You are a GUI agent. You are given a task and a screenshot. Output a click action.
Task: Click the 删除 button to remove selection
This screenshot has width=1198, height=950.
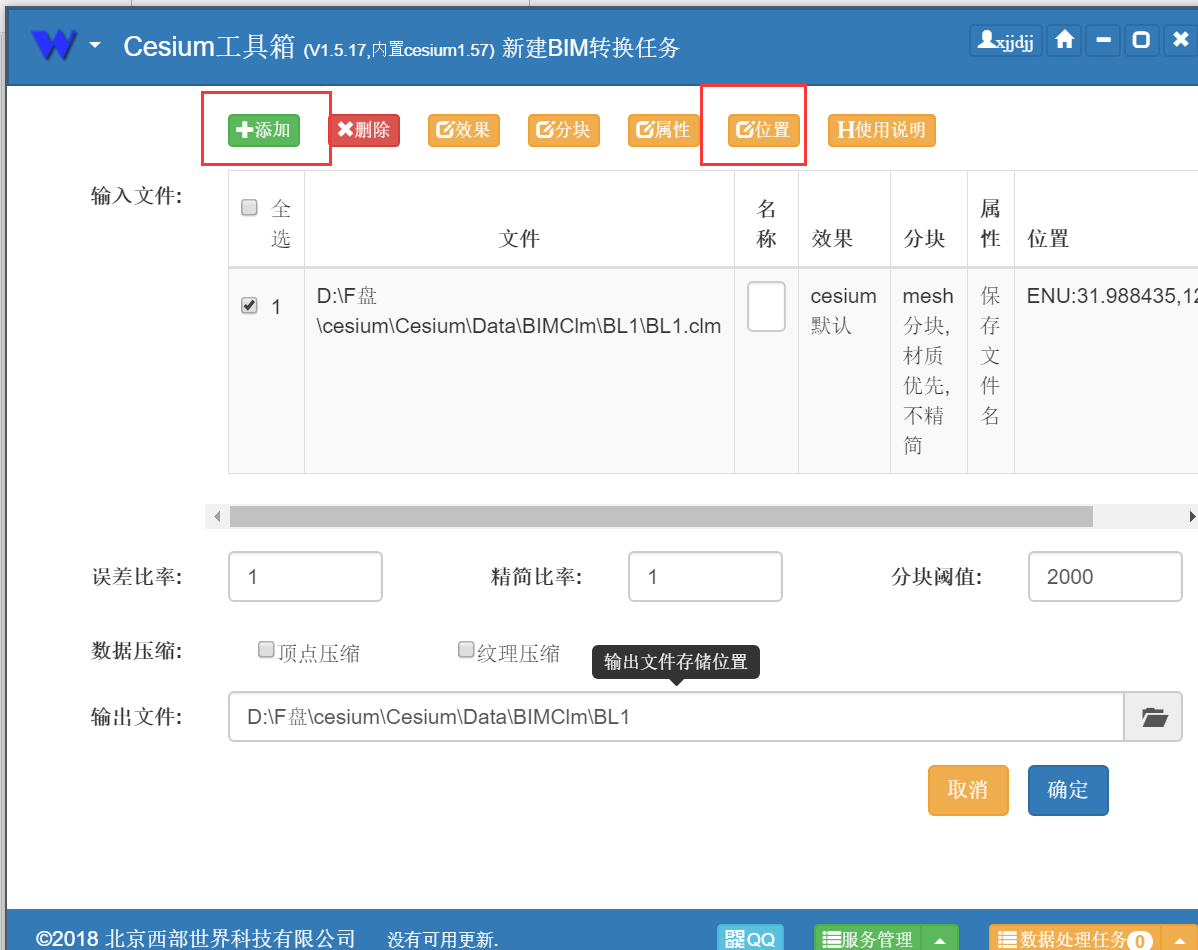click(x=364, y=129)
